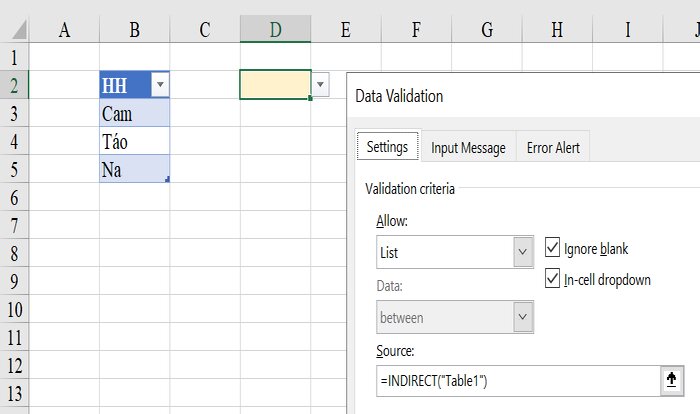
Task: Select the cell containing Táo
Action: click(134, 141)
